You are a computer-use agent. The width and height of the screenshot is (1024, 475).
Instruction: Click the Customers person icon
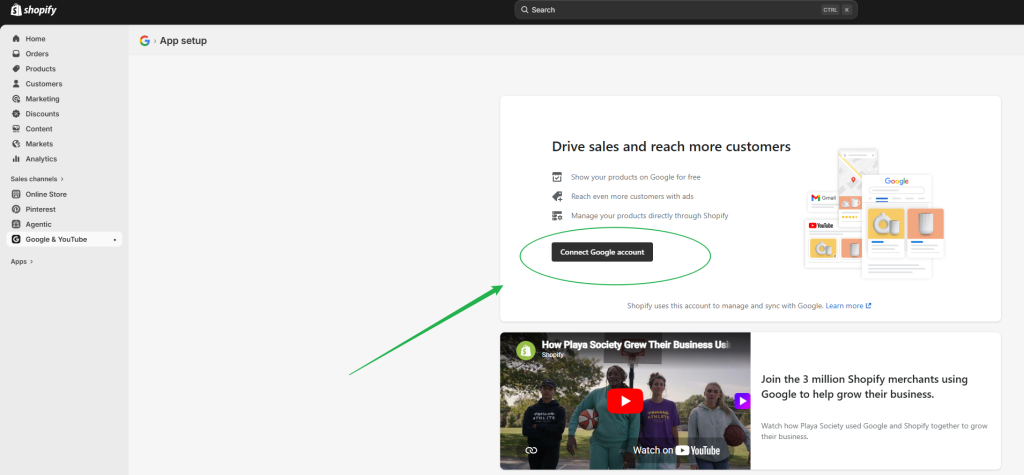(16, 84)
